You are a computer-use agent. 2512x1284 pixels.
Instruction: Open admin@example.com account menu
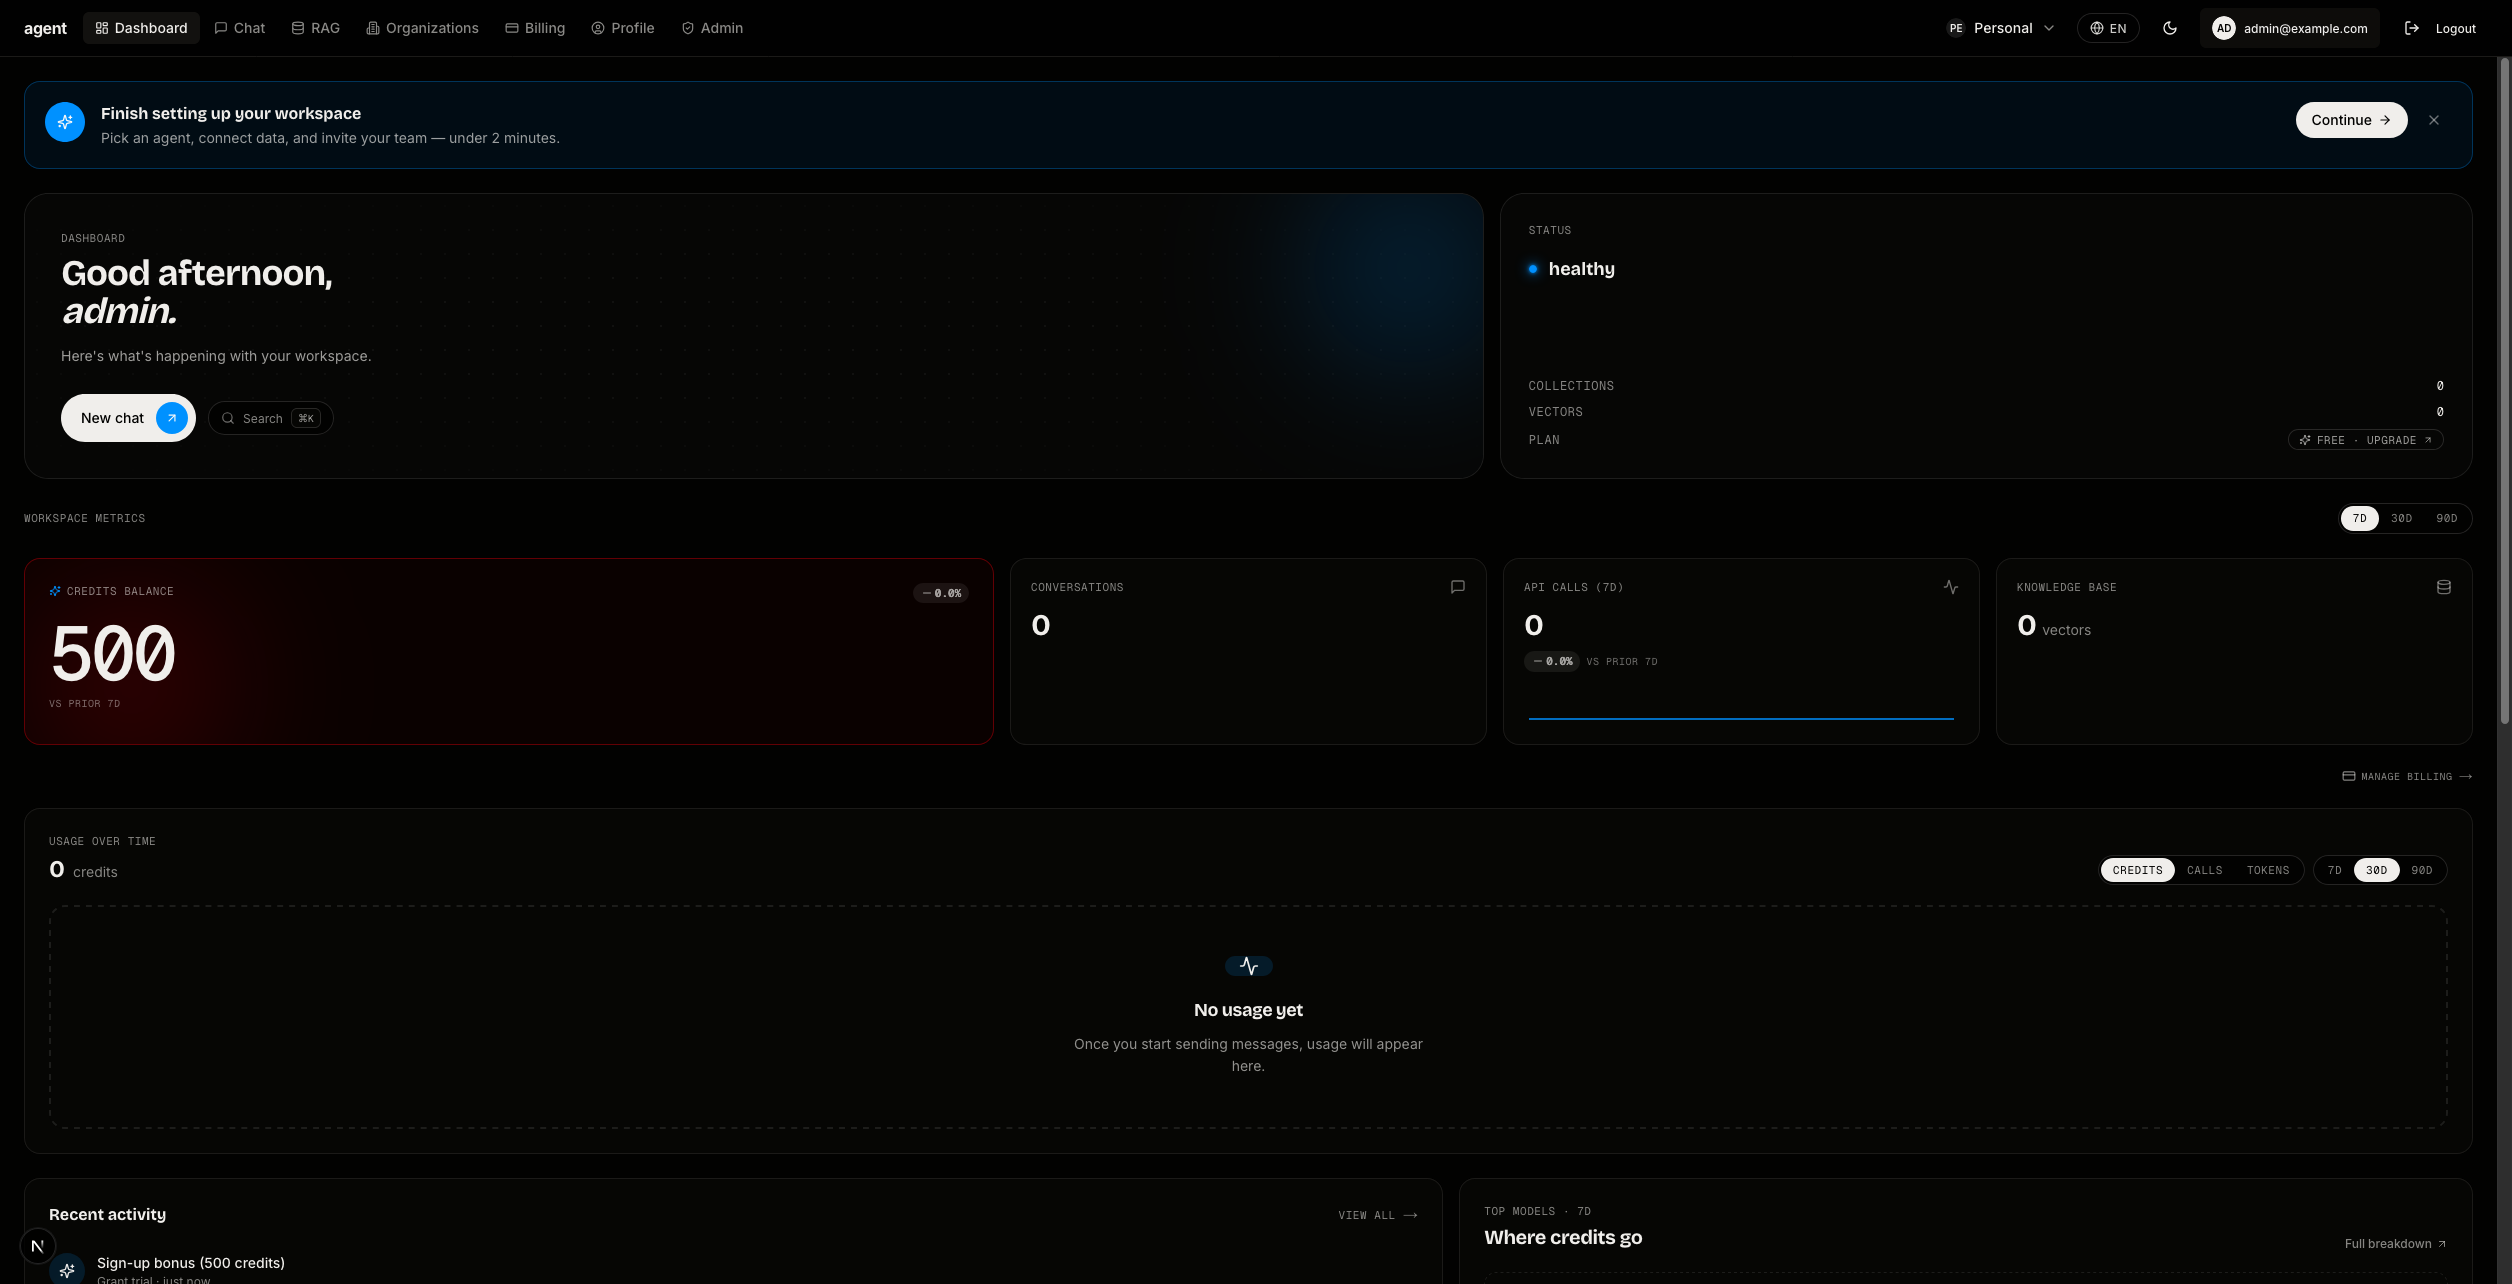2290,28
